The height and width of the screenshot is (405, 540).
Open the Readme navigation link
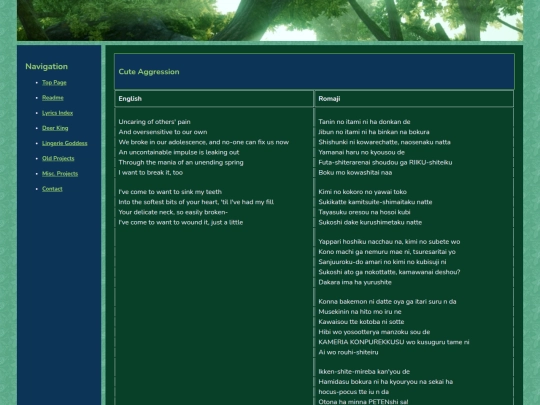coord(53,98)
